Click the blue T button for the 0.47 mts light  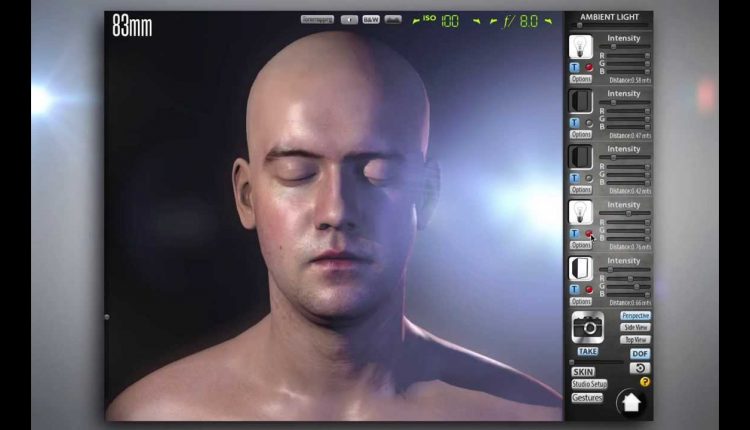(x=575, y=123)
